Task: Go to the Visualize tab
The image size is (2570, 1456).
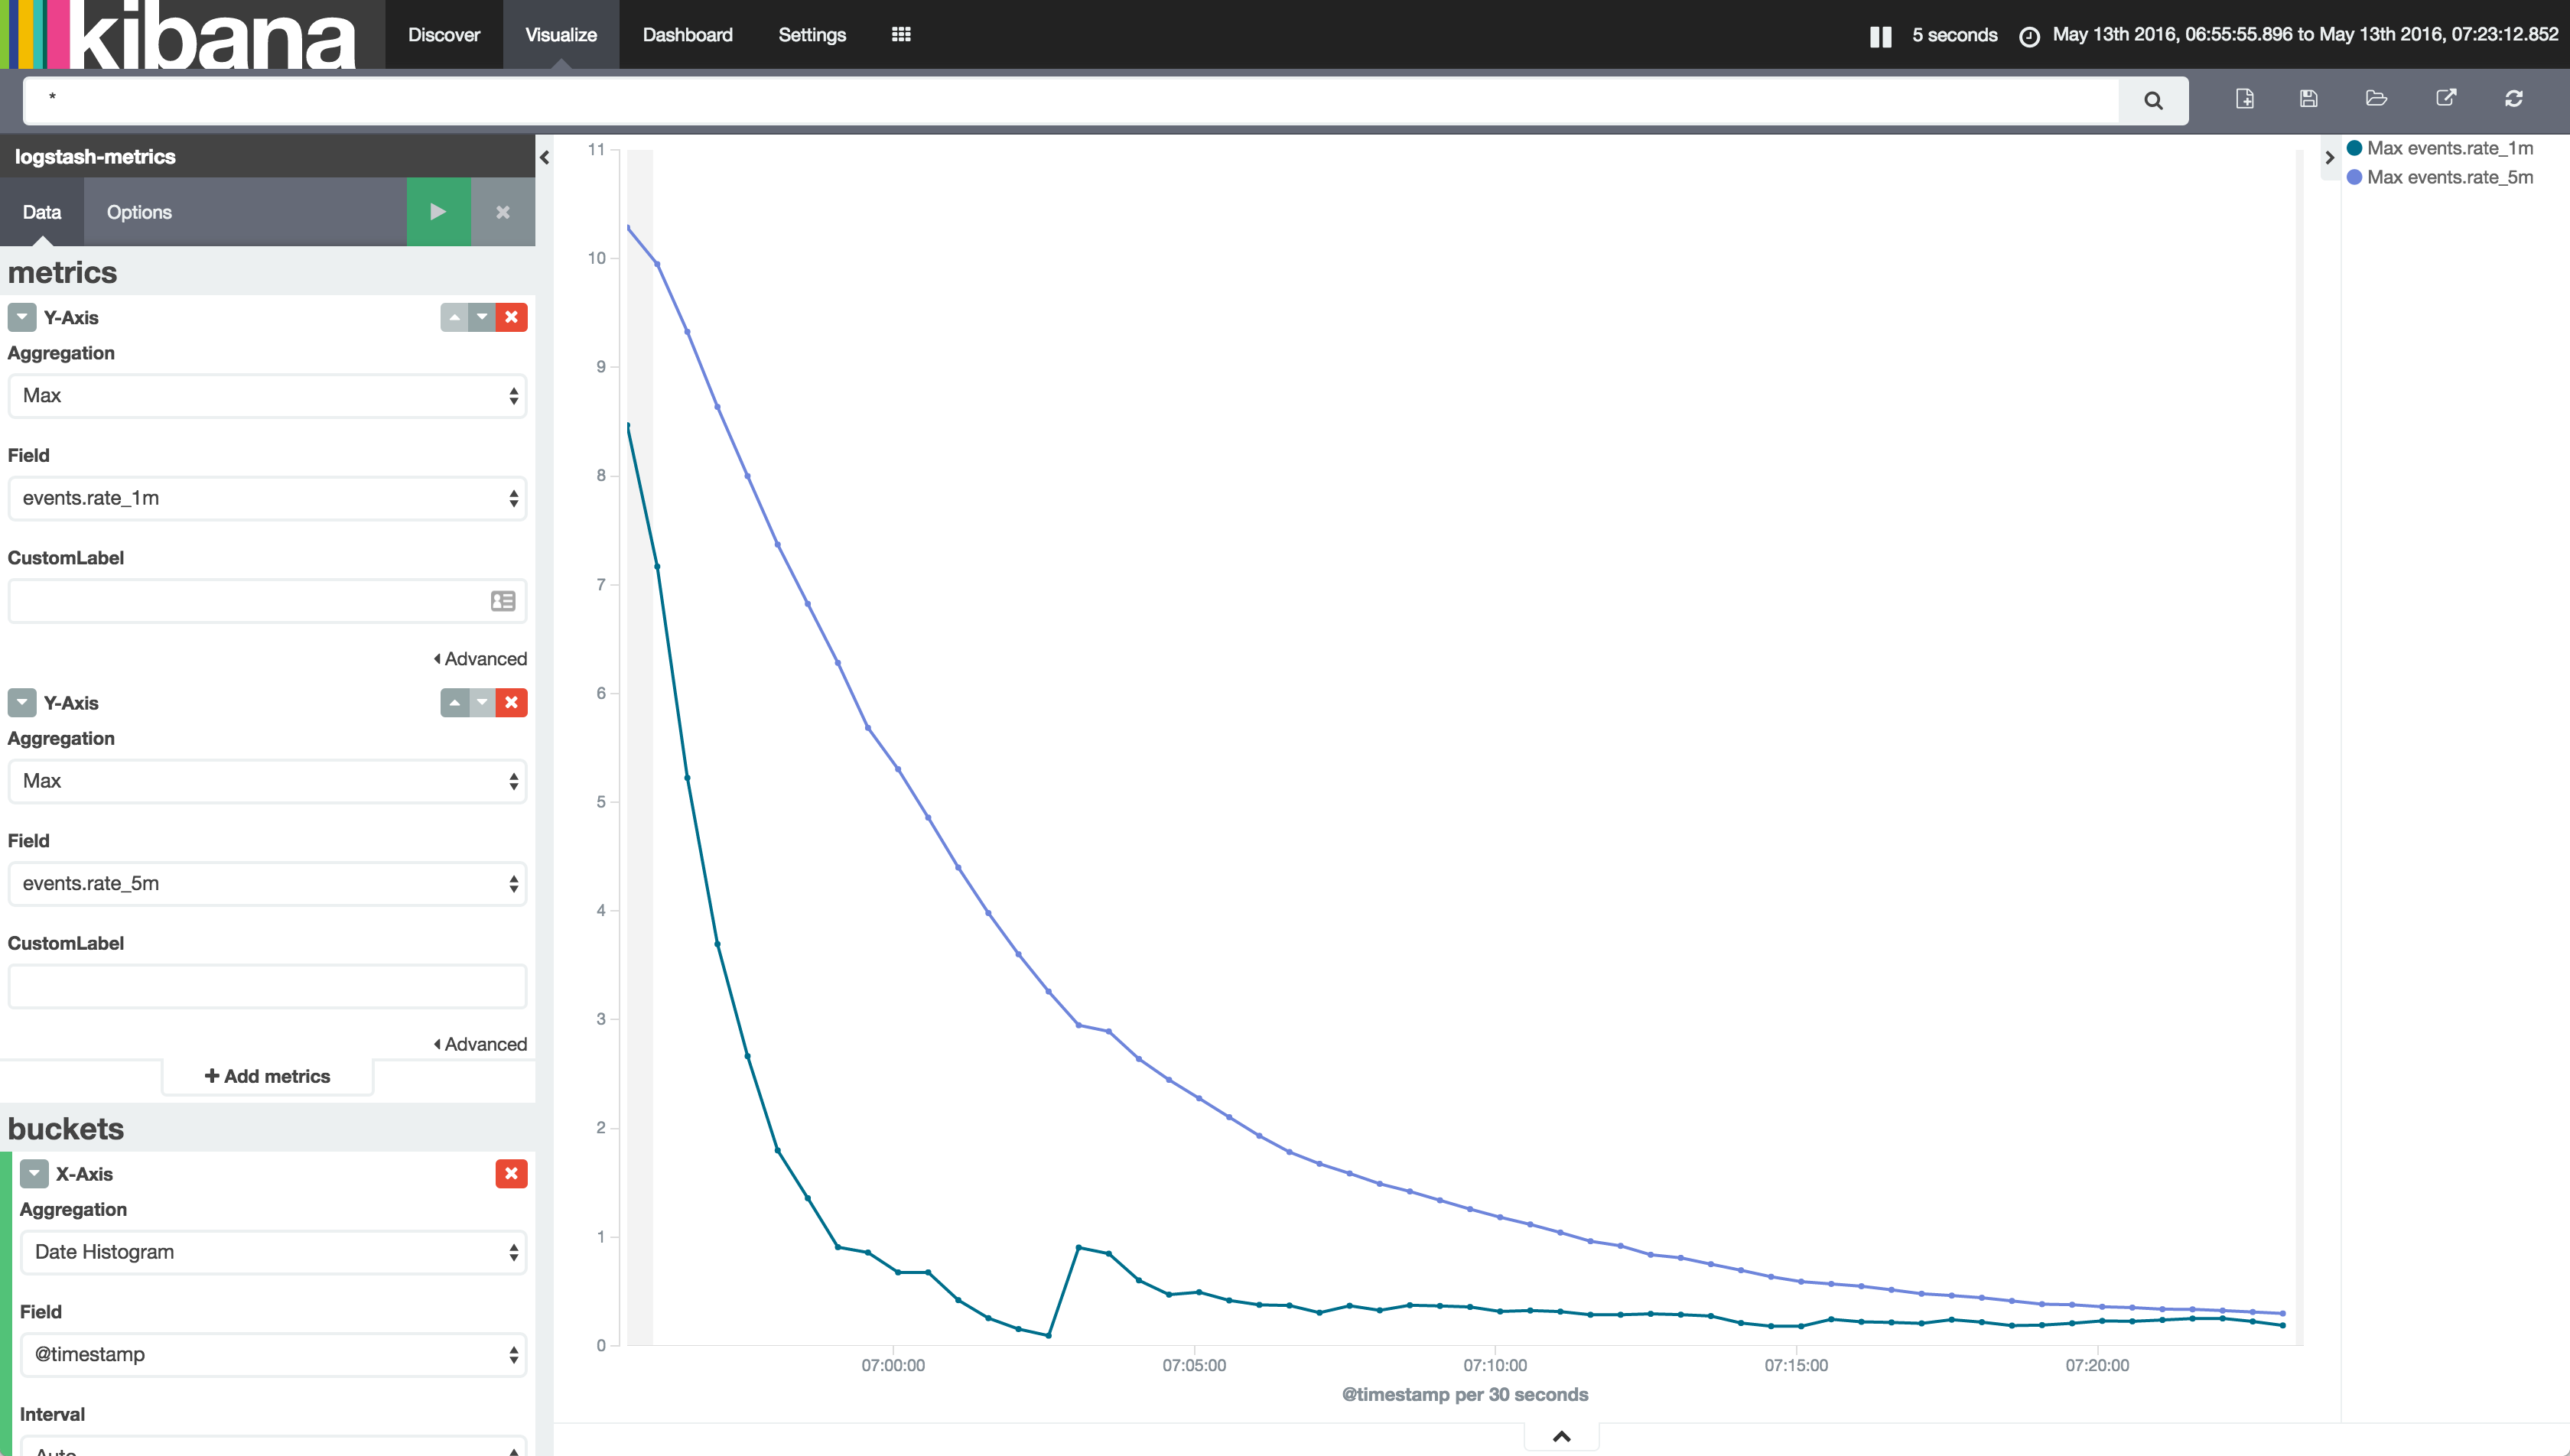Action: point(561,34)
